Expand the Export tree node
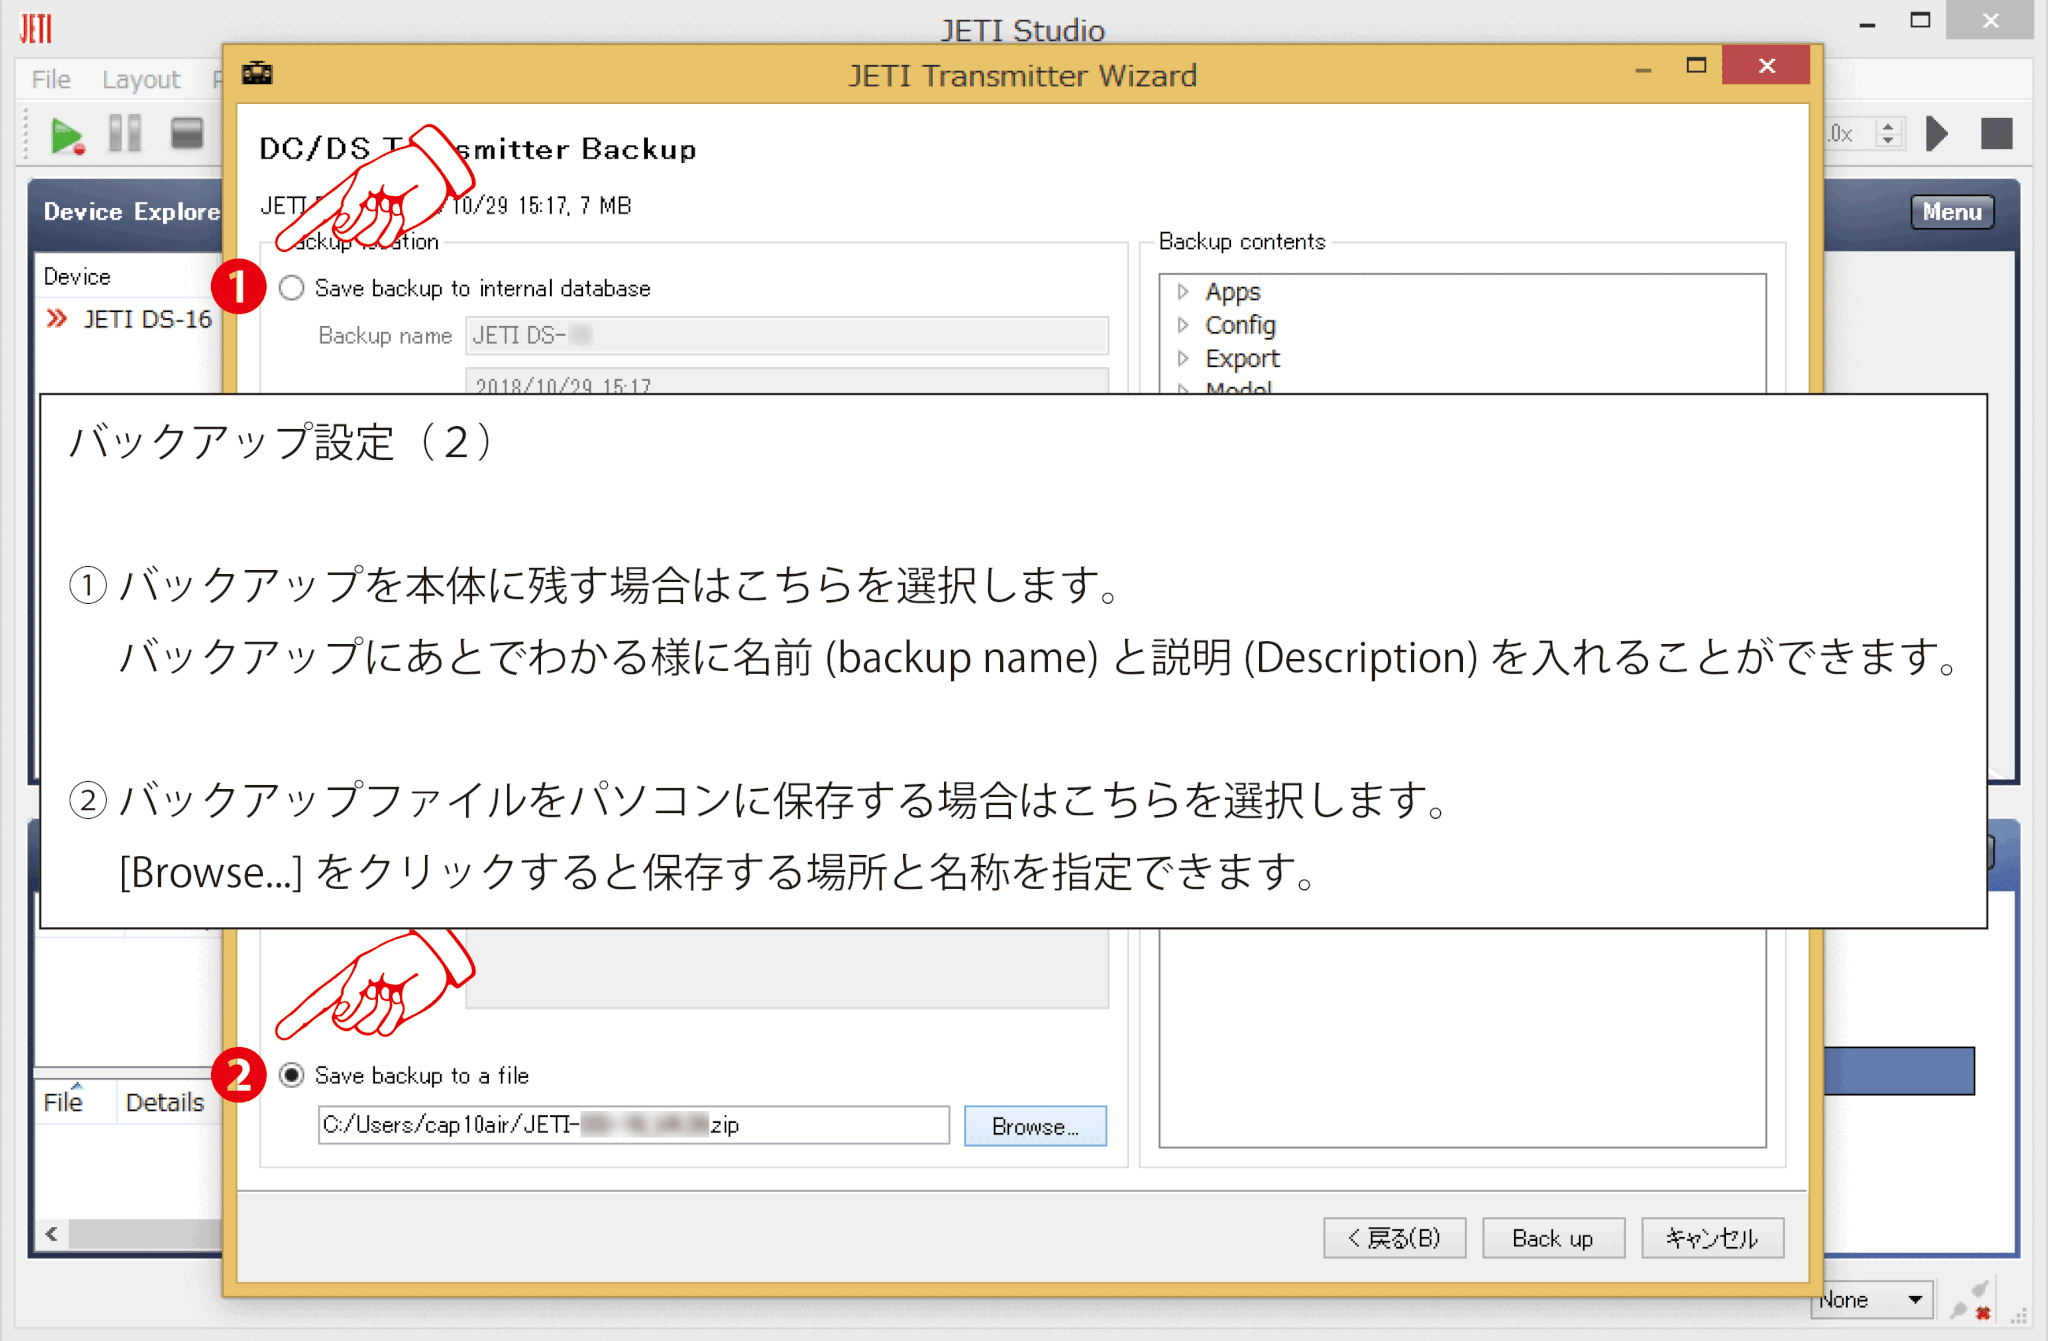The image size is (2048, 1341). pyautogui.click(x=1183, y=358)
